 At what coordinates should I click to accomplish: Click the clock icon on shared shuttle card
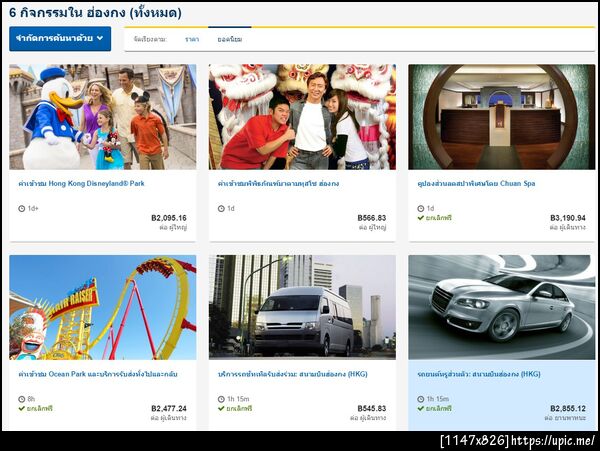[221, 399]
